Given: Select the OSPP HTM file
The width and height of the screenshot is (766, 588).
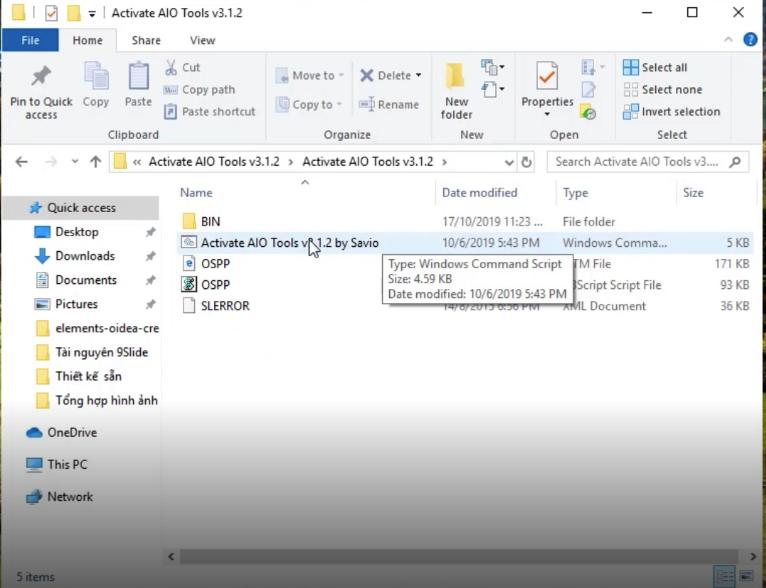Looking at the screenshot, I should tap(215, 264).
